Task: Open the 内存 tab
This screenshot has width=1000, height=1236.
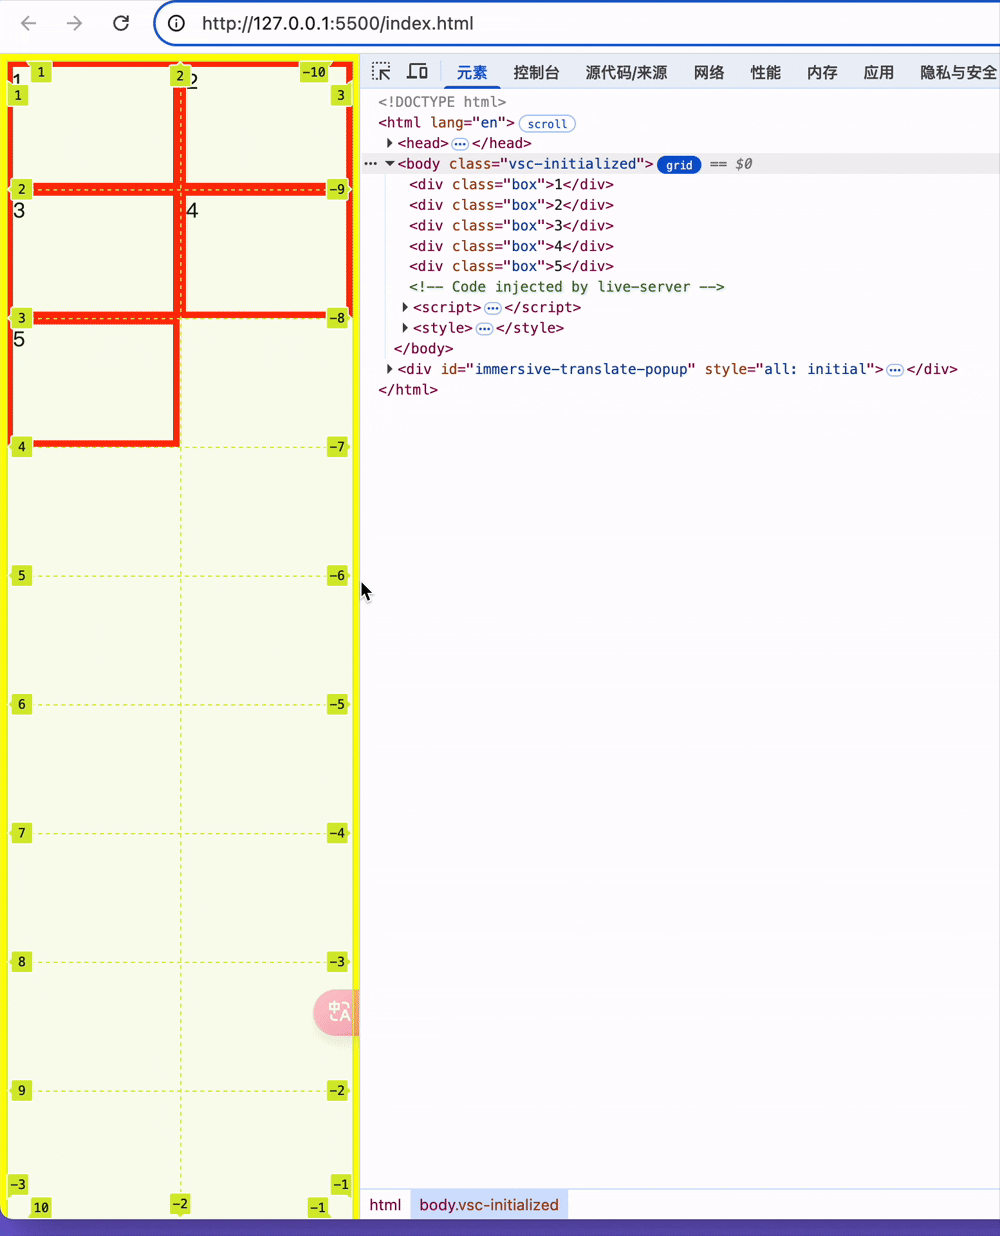Action: (x=822, y=72)
